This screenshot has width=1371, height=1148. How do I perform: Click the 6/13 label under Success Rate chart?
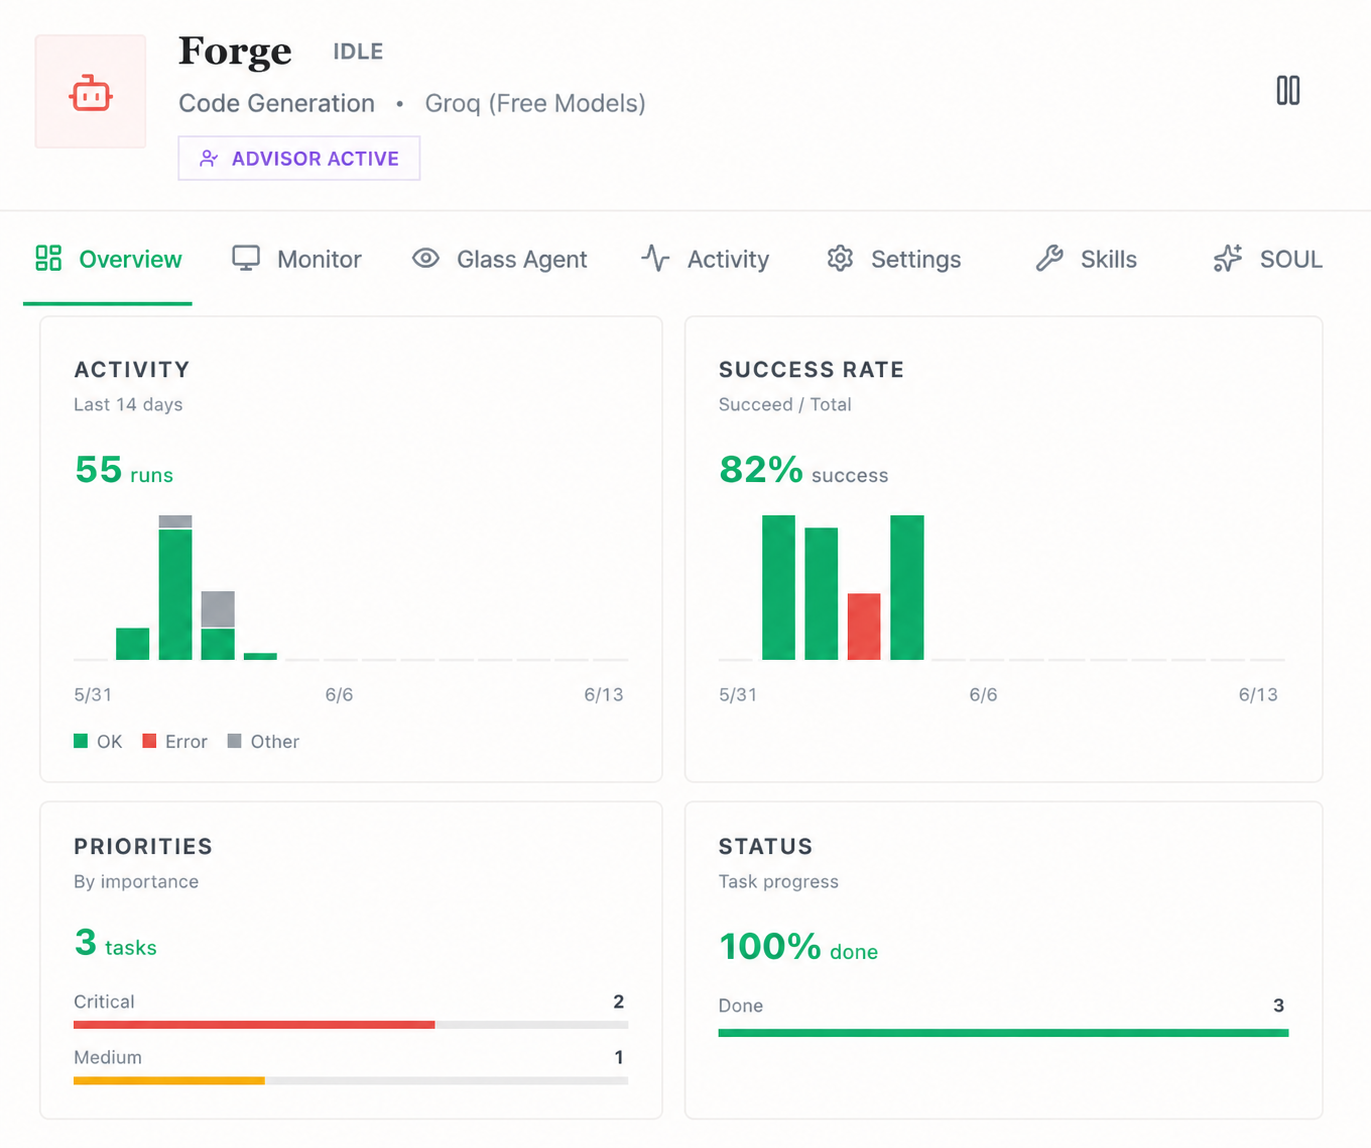click(1258, 694)
